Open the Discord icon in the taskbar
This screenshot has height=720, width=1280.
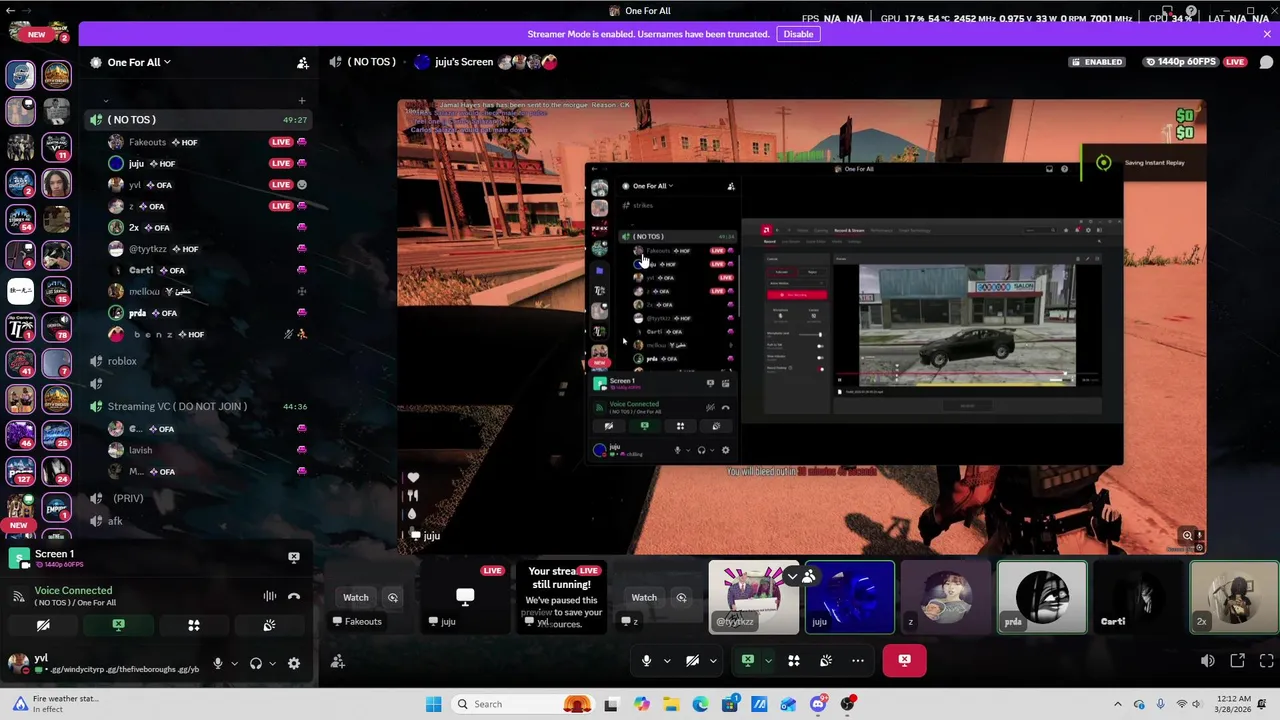point(818,704)
